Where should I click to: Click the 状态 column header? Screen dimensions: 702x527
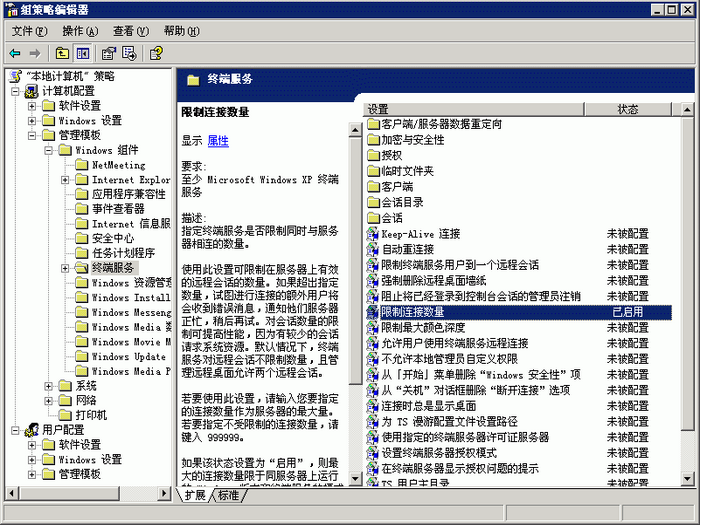pyautogui.click(x=628, y=109)
